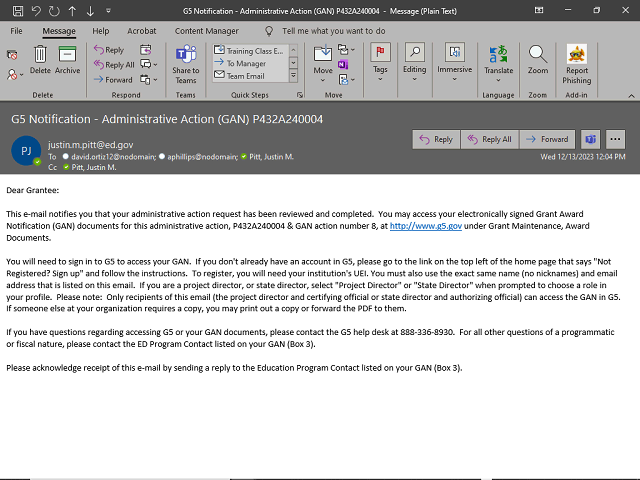Click Reply All in message header
The image size is (640, 480).
click(x=489, y=140)
